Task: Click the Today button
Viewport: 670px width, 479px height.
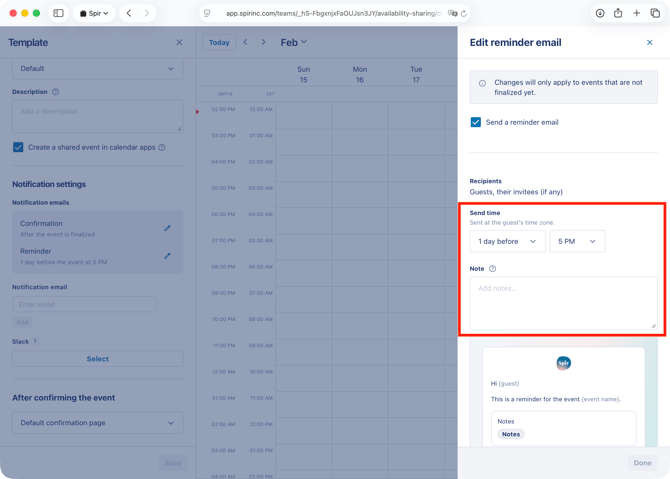Action: click(x=219, y=42)
